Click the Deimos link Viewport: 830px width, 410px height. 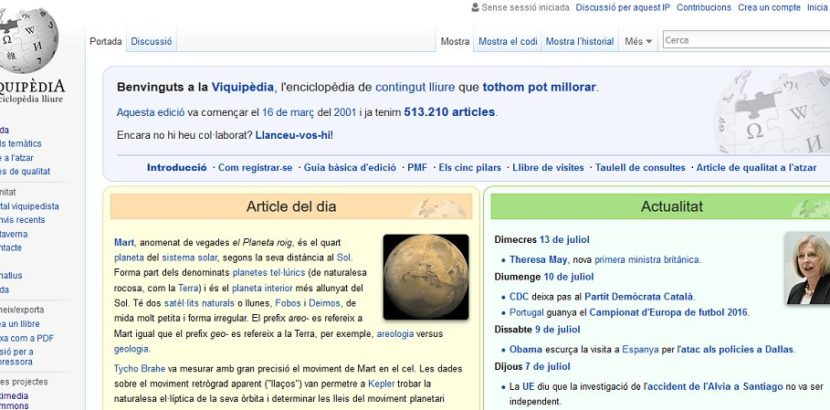pos(324,304)
